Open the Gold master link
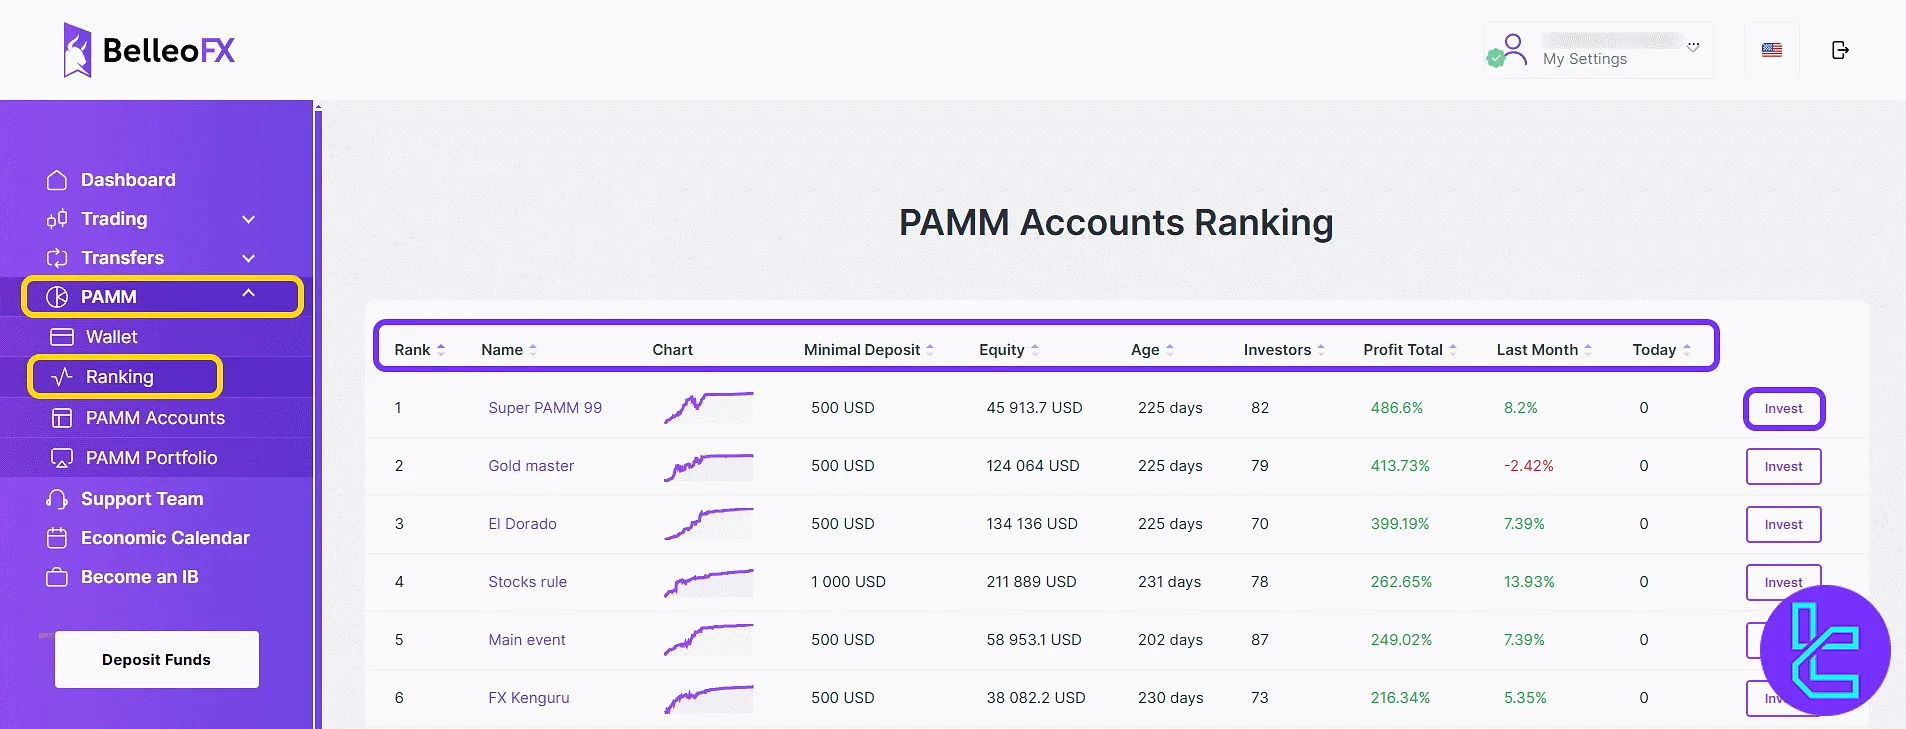This screenshot has height=729, width=1906. pos(531,466)
